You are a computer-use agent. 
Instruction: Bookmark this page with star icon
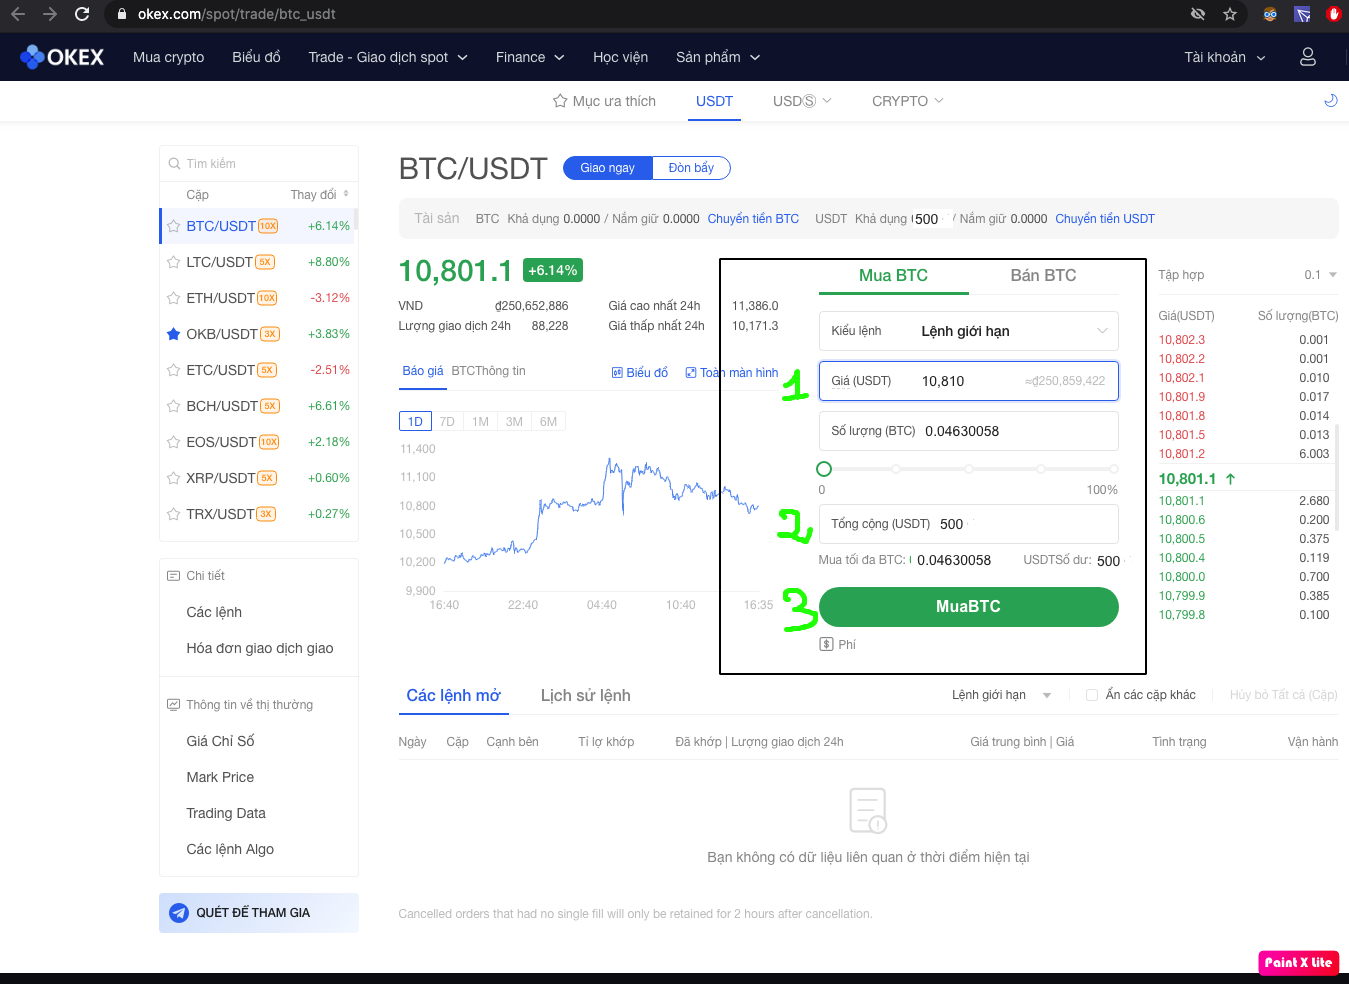(1230, 14)
